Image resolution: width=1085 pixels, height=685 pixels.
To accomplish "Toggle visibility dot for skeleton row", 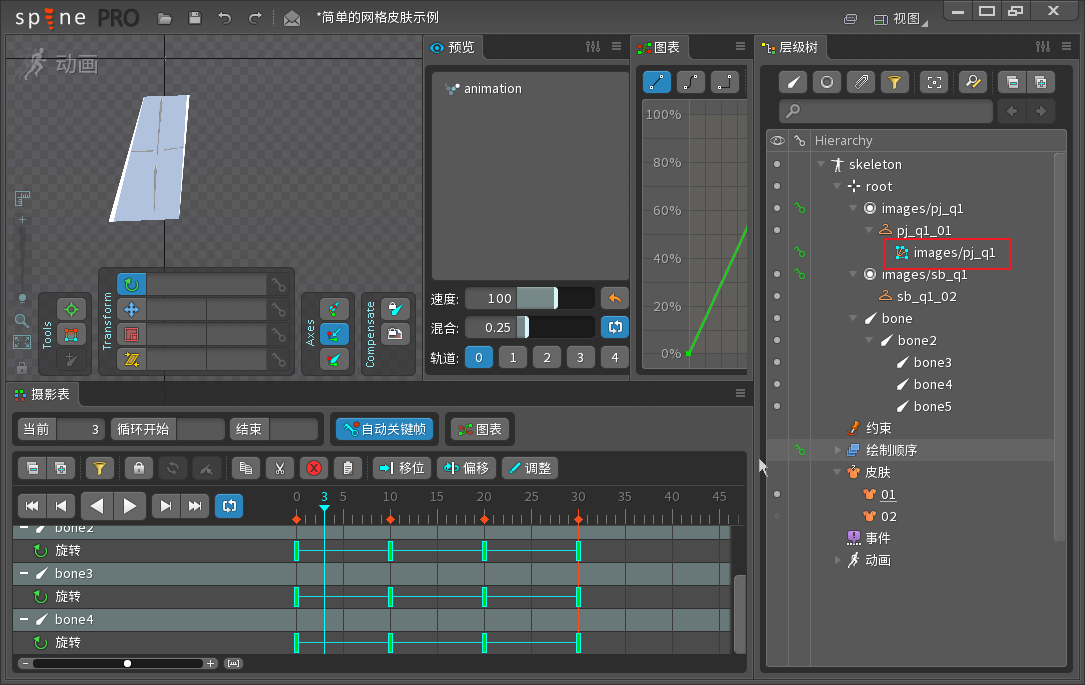I will coord(777,164).
